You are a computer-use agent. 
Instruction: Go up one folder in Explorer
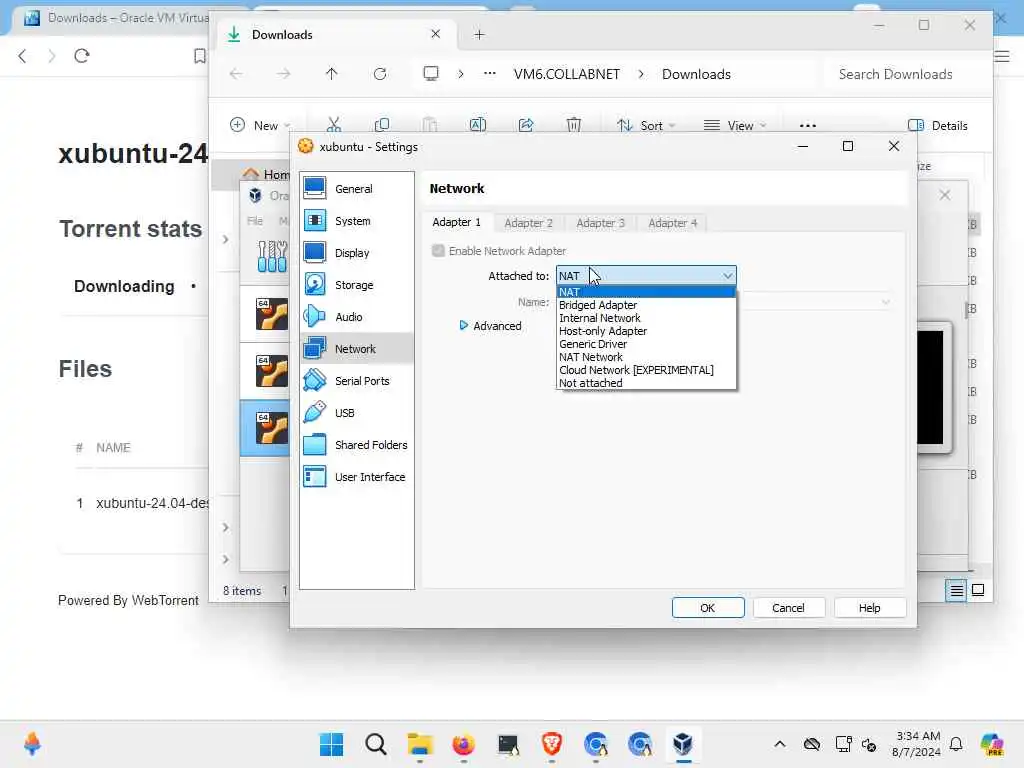pyautogui.click(x=332, y=74)
